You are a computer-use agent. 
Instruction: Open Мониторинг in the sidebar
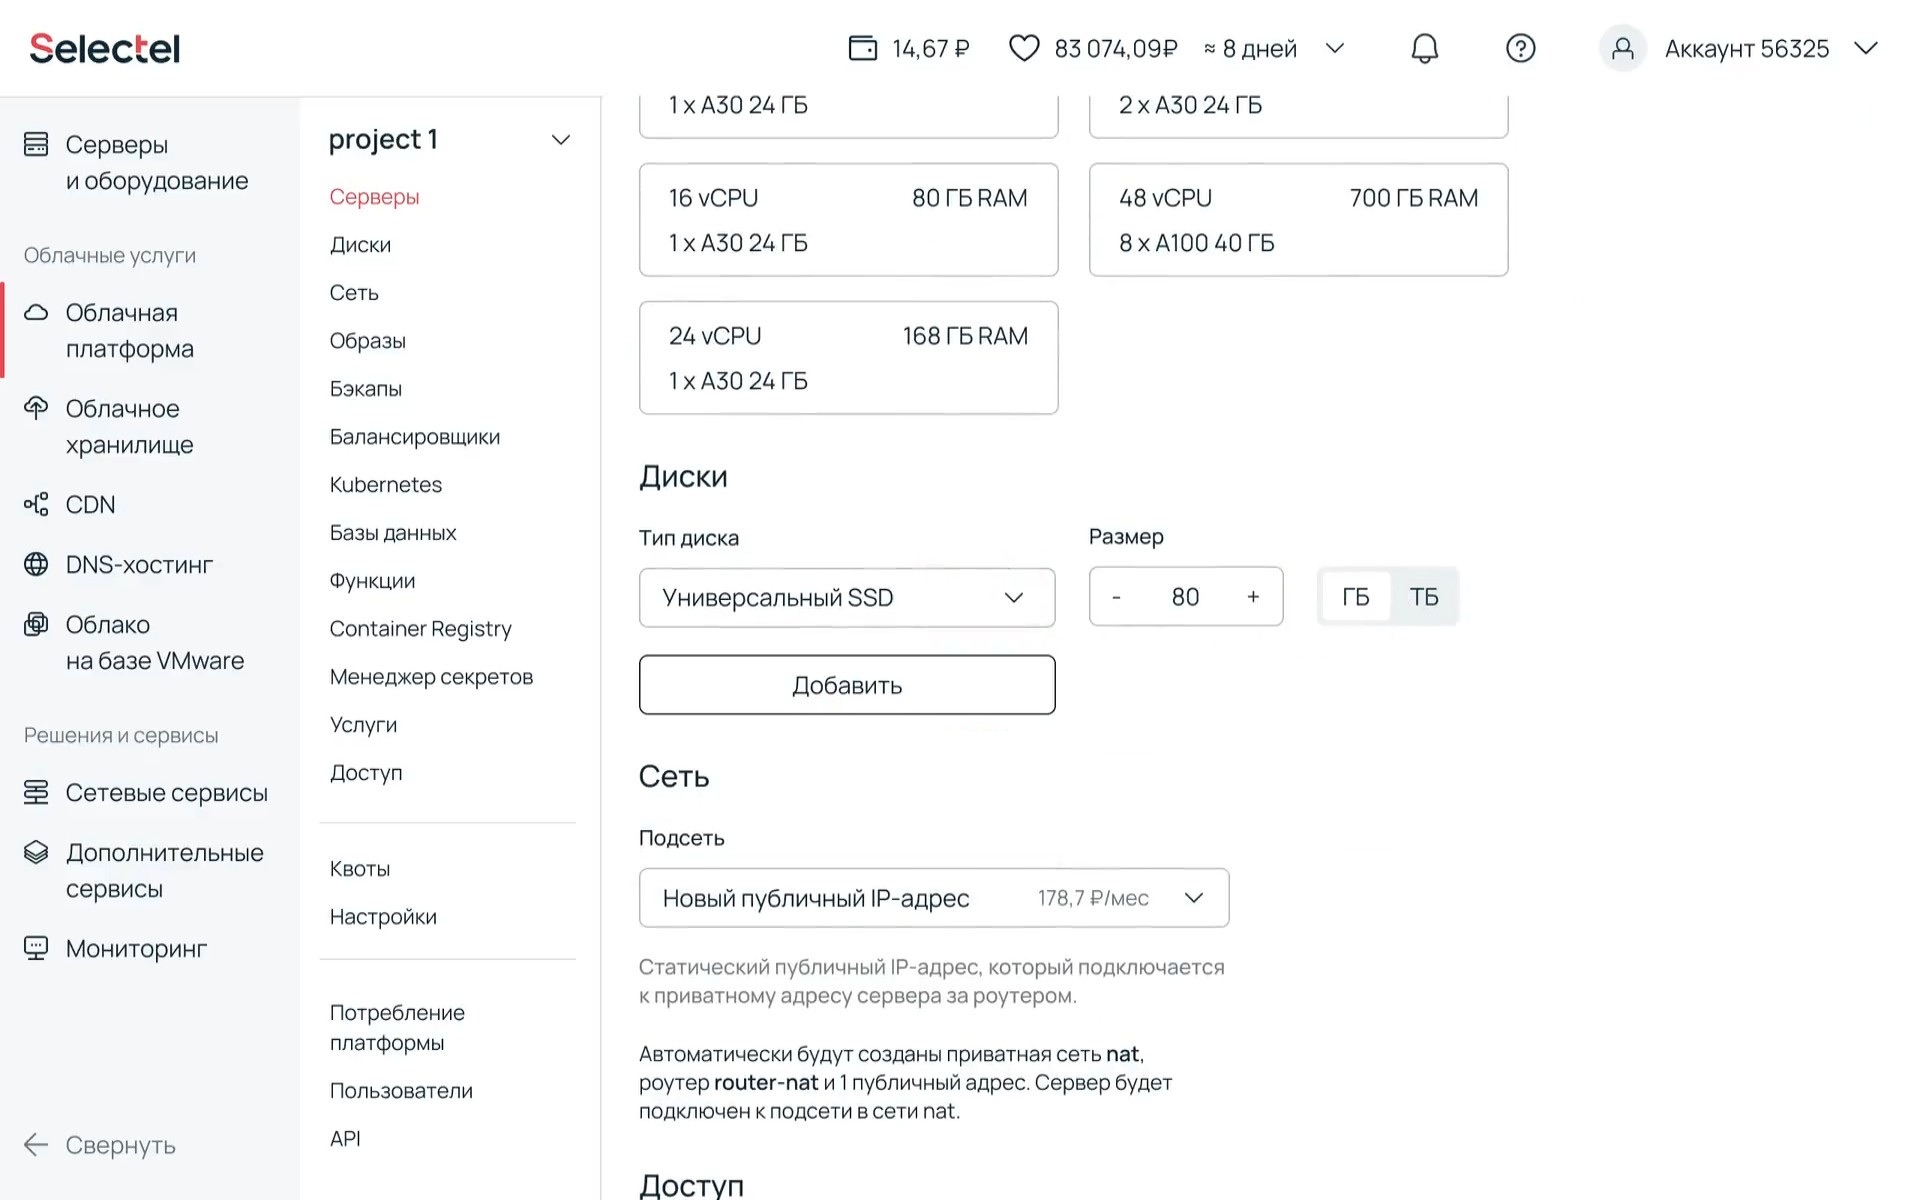(x=136, y=949)
